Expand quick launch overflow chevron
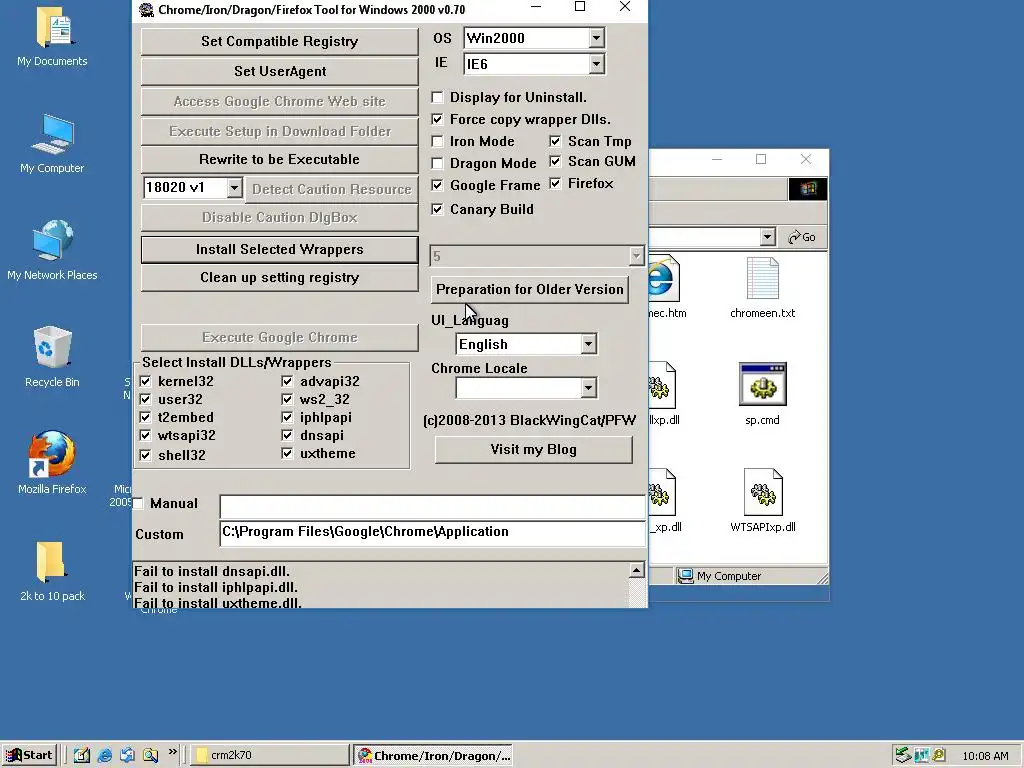Screen dimensions: 1024x768 point(172,752)
